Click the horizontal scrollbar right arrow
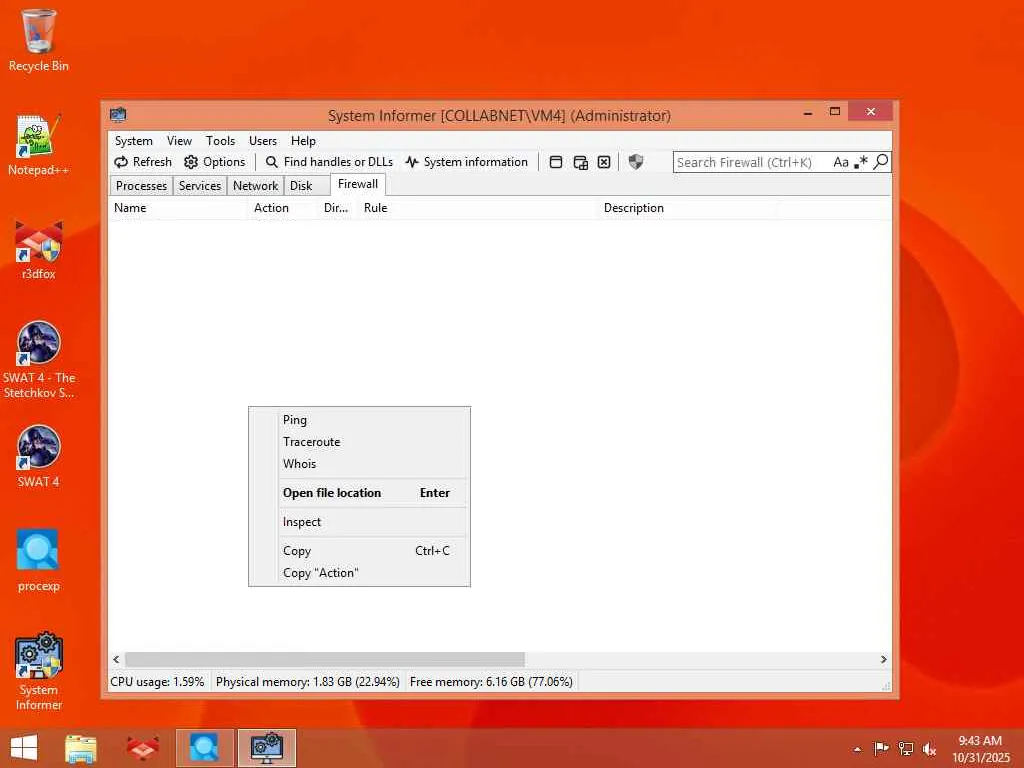This screenshot has width=1024, height=768. click(x=884, y=660)
